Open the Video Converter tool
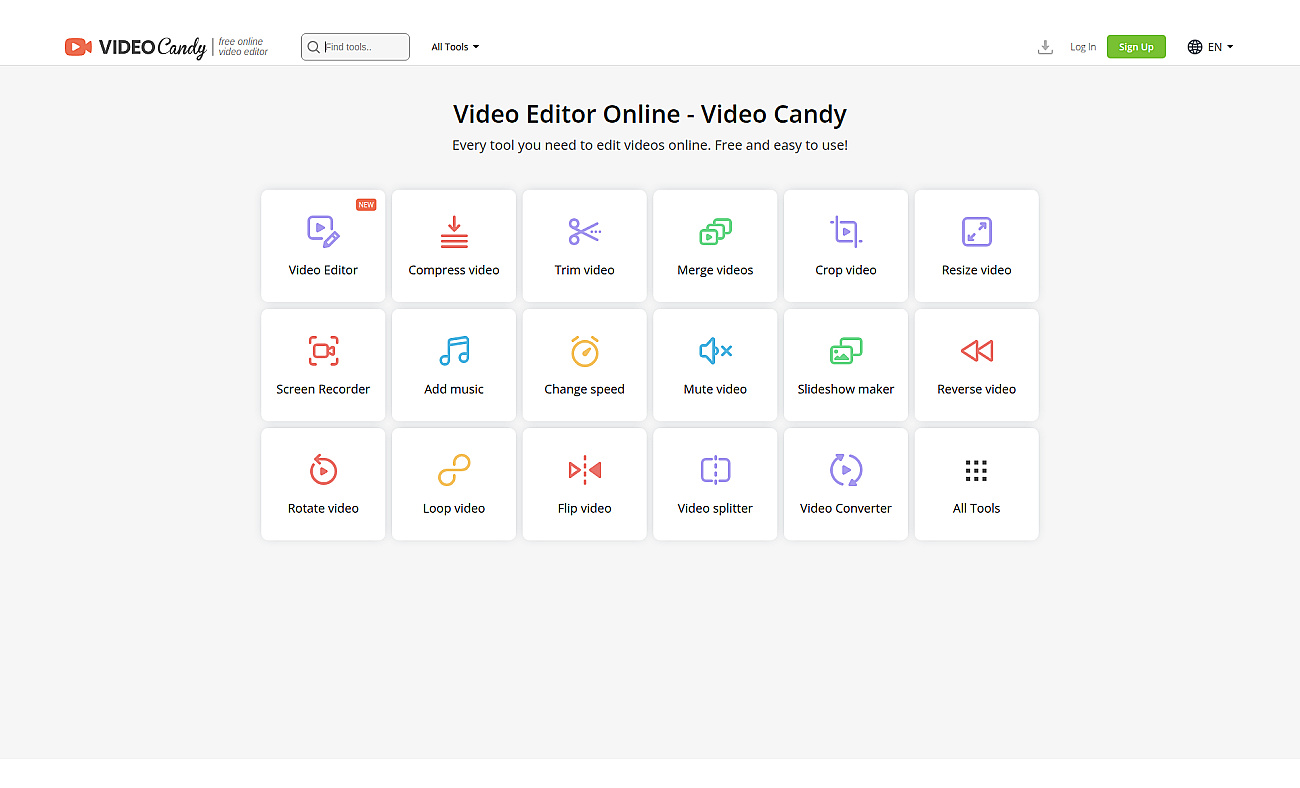The height and width of the screenshot is (788, 1300). (846, 484)
